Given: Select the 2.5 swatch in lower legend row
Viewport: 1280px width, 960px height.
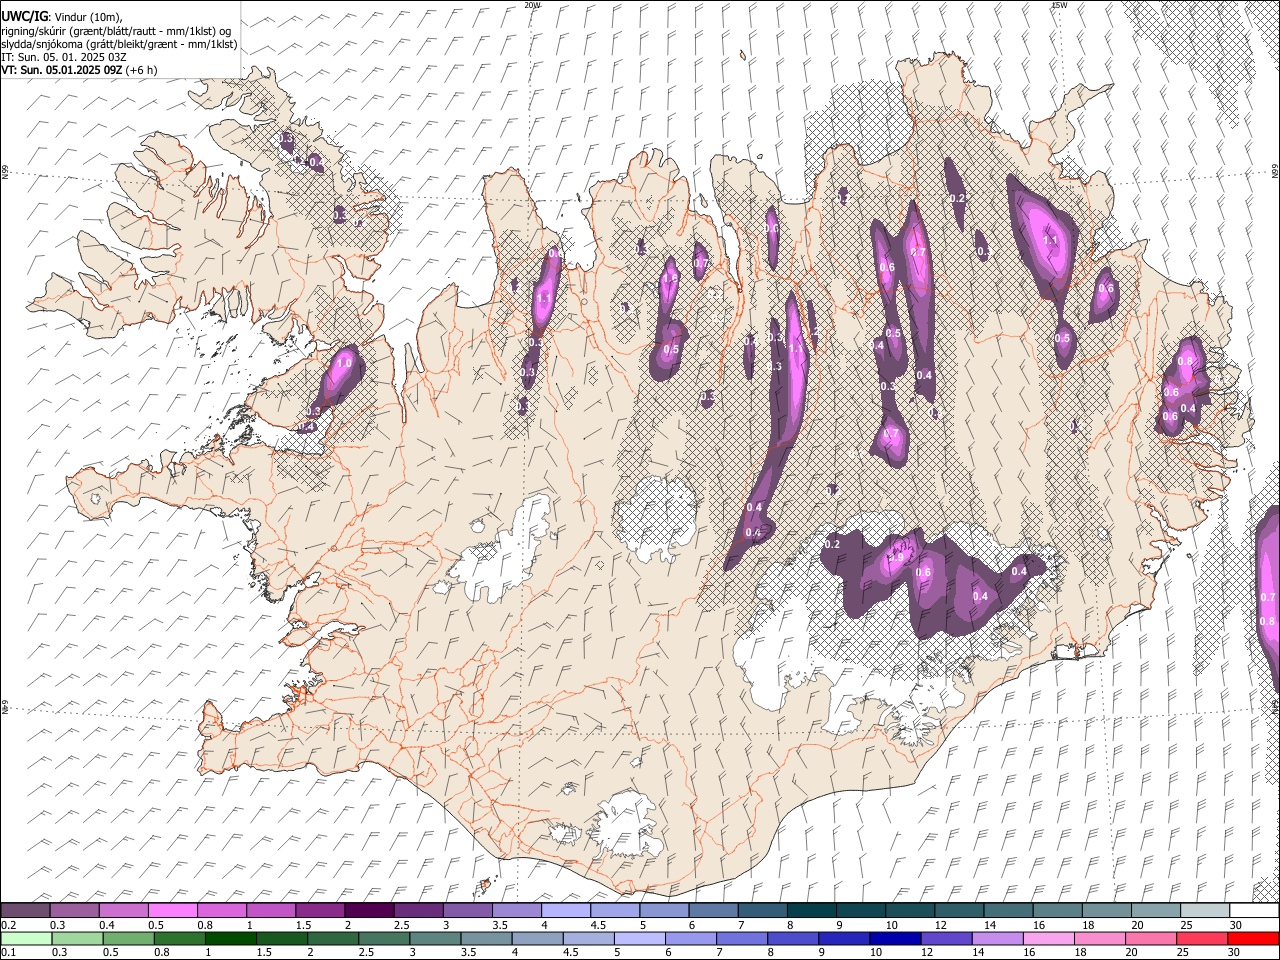Looking at the screenshot, I should click(x=384, y=938).
